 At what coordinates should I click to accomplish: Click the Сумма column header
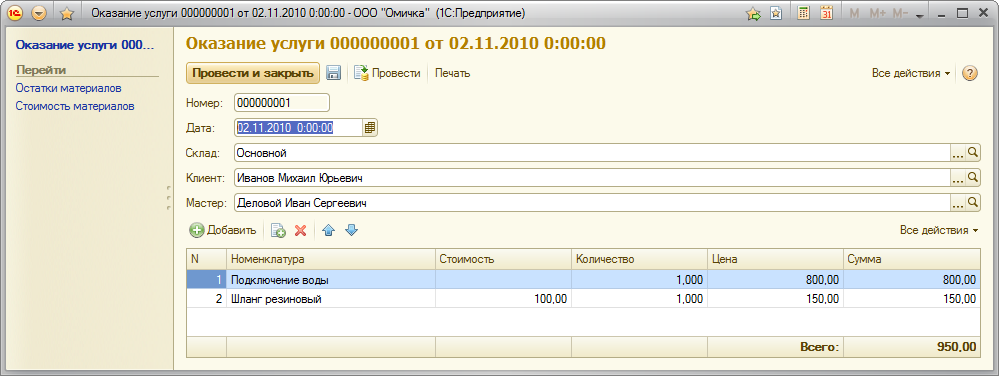(x=912, y=259)
